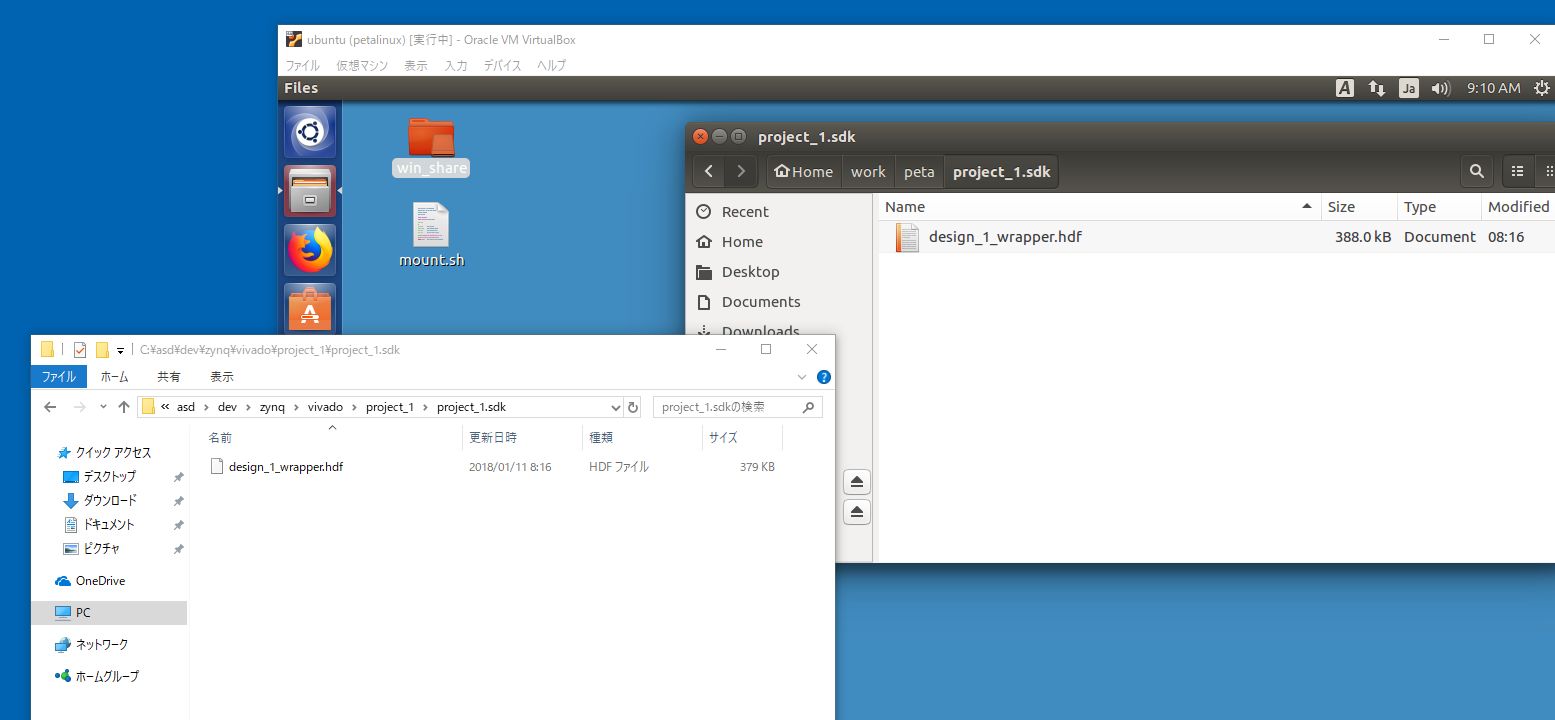Select the Home breadcrumb in the Files path bar

pos(803,171)
